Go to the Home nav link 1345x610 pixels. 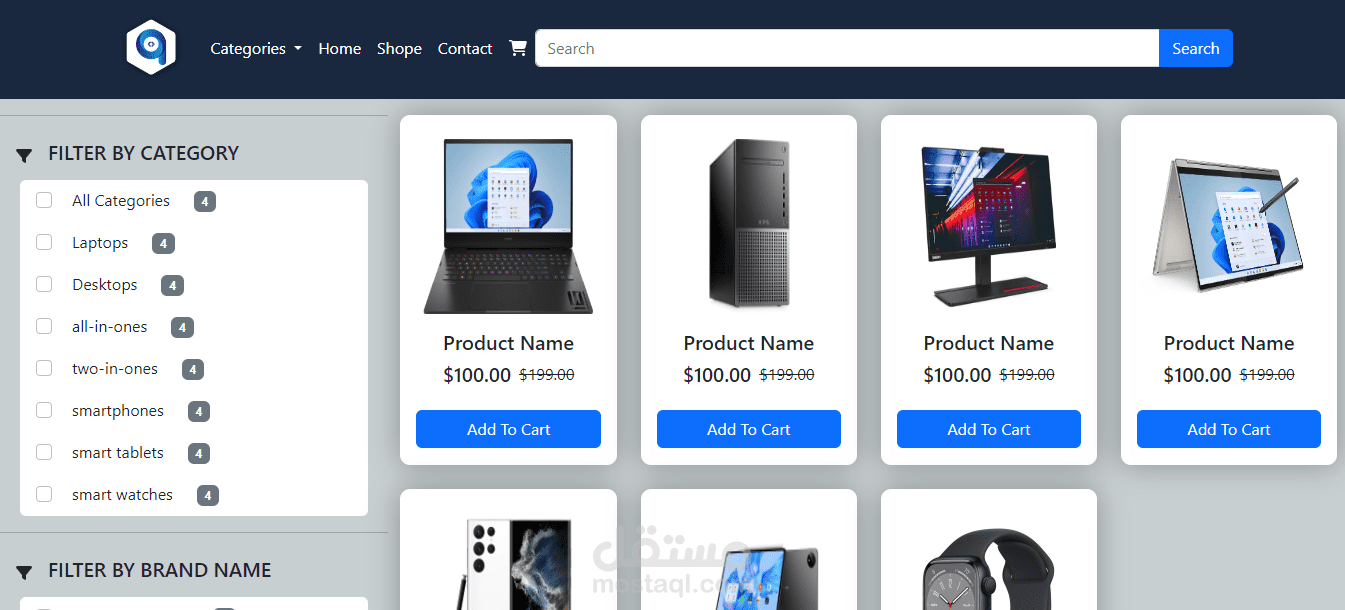pos(340,48)
